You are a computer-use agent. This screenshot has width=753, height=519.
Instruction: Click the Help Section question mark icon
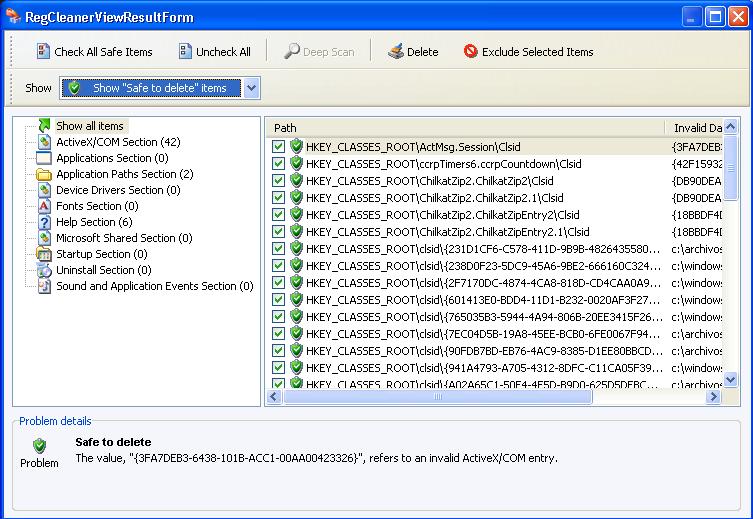(x=44, y=222)
